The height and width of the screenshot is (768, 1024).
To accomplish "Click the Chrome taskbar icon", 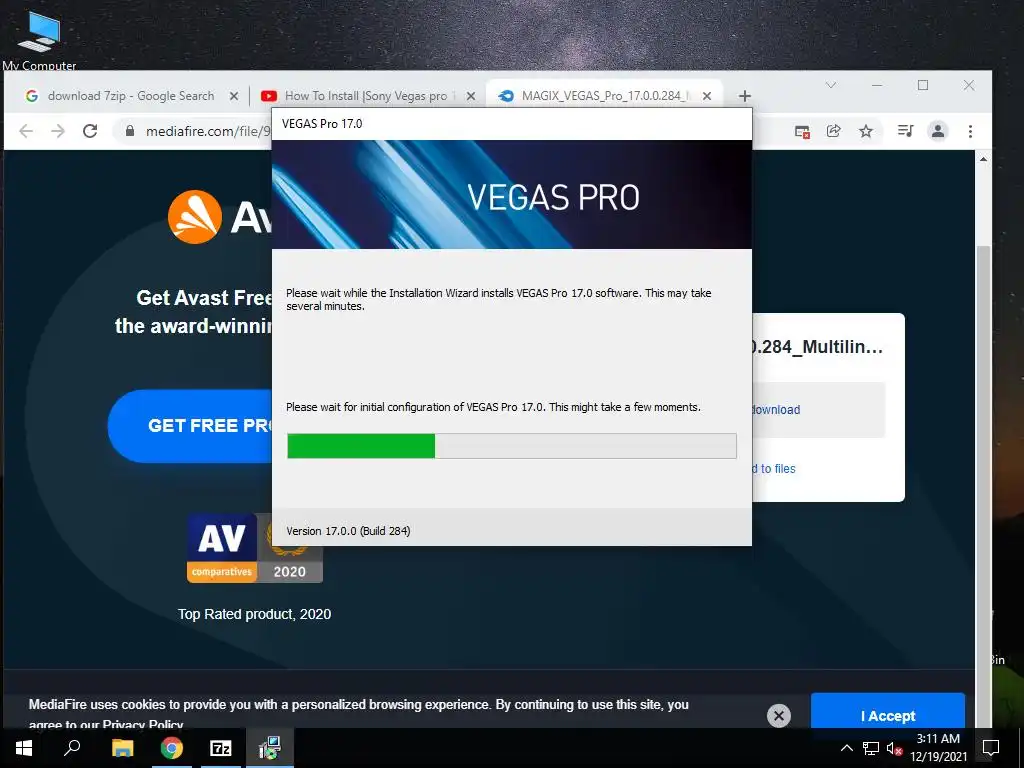I will pos(172,748).
